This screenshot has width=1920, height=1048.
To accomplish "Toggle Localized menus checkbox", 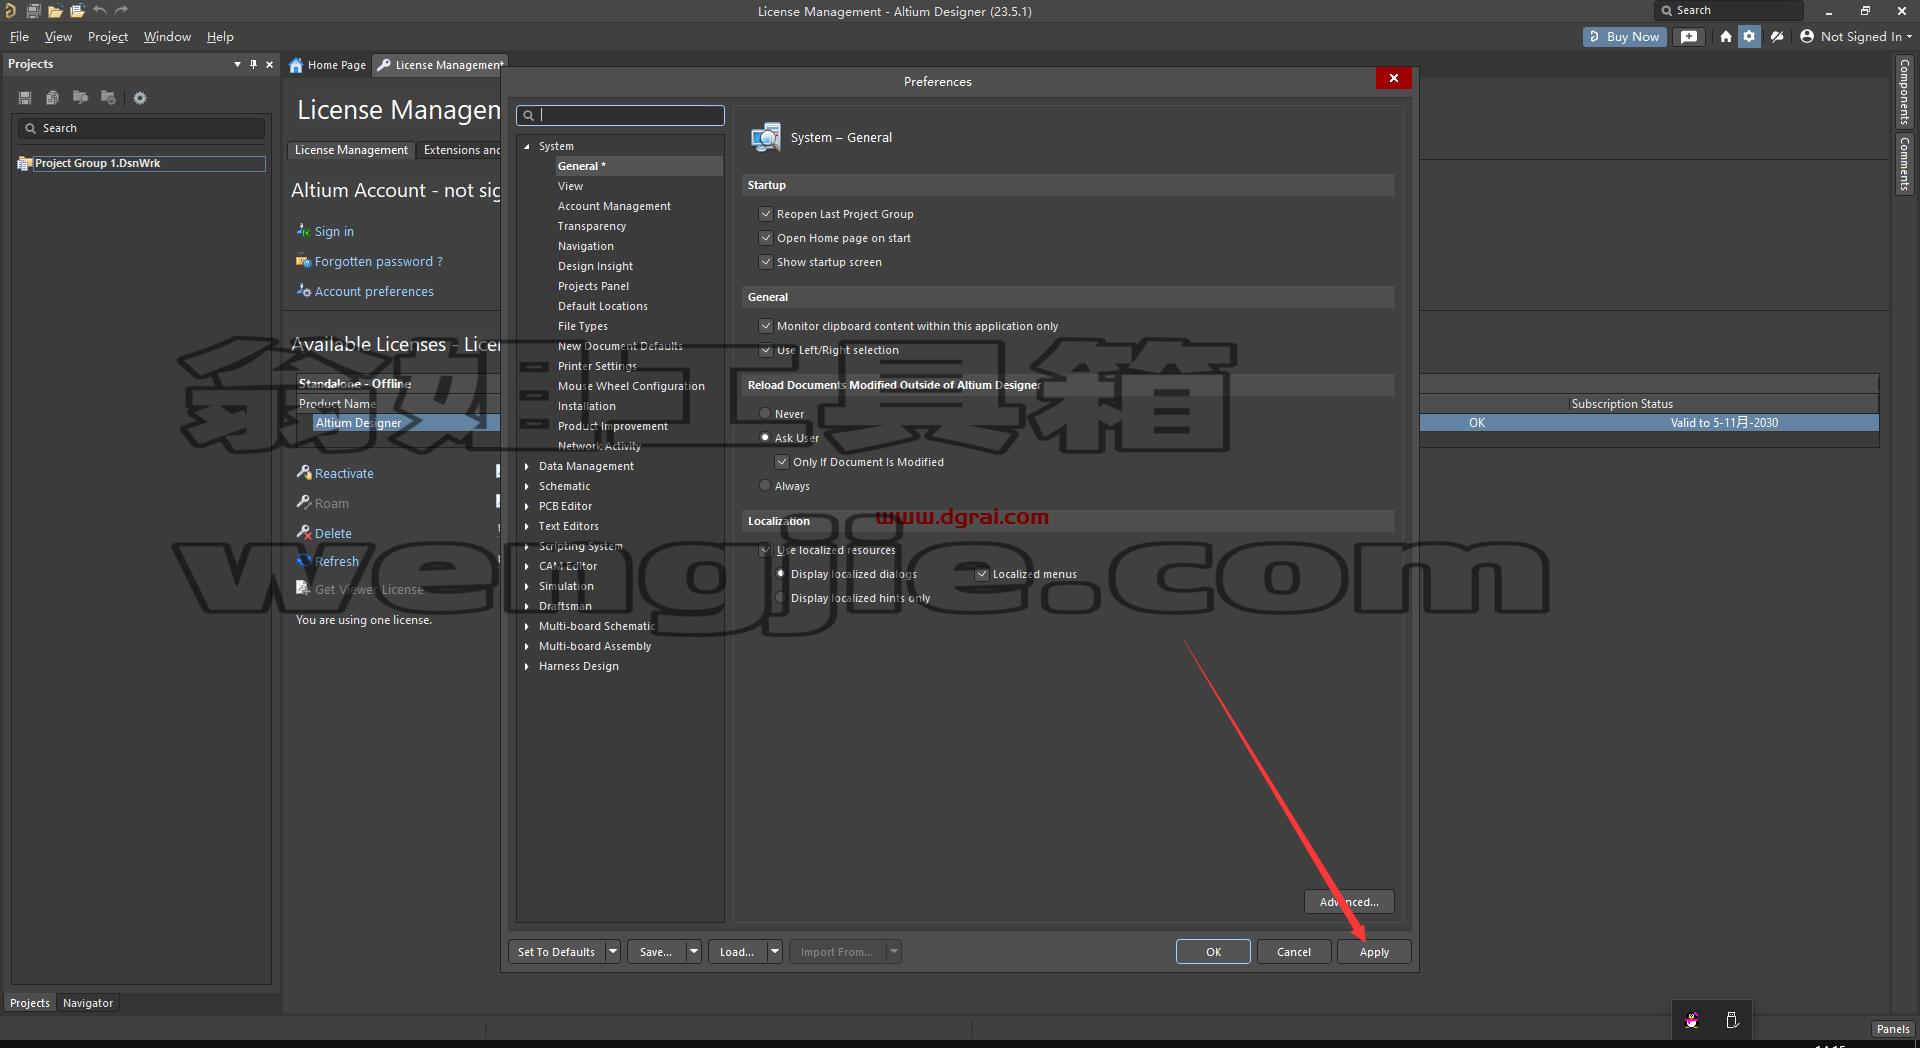I will point(982,574).
